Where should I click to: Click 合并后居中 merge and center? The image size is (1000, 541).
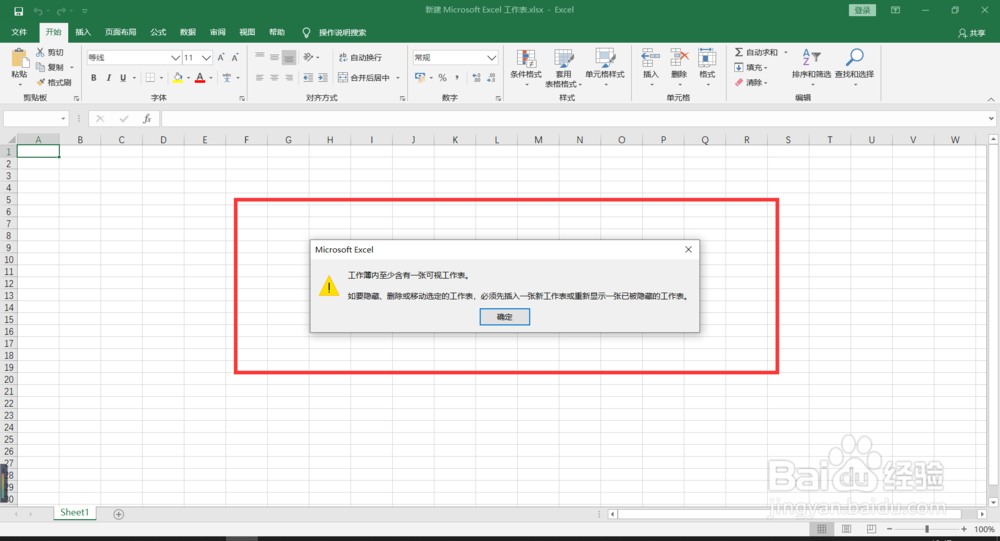coord(364,78)
